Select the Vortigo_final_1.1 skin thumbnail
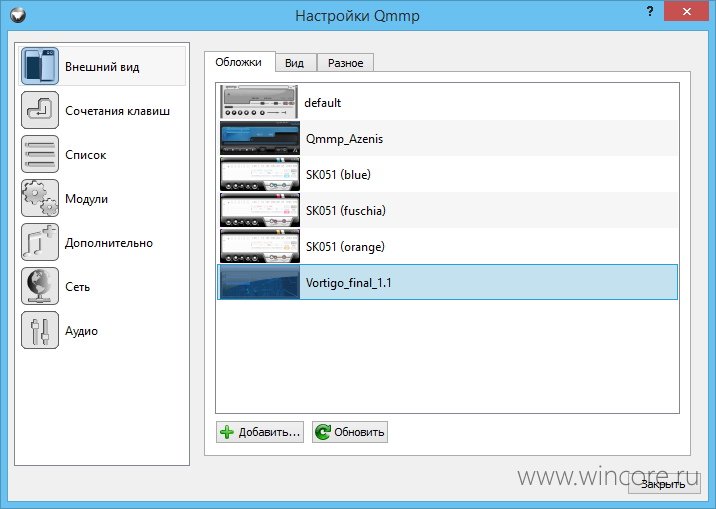 (x=259, y=282)
